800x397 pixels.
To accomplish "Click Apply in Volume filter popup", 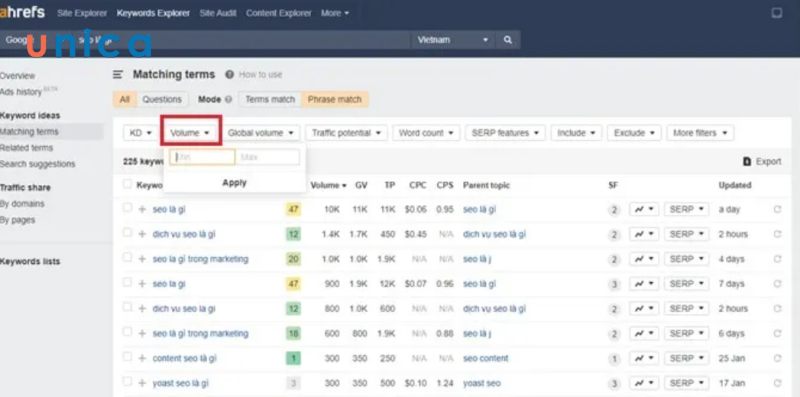I will tap(235, 183).
